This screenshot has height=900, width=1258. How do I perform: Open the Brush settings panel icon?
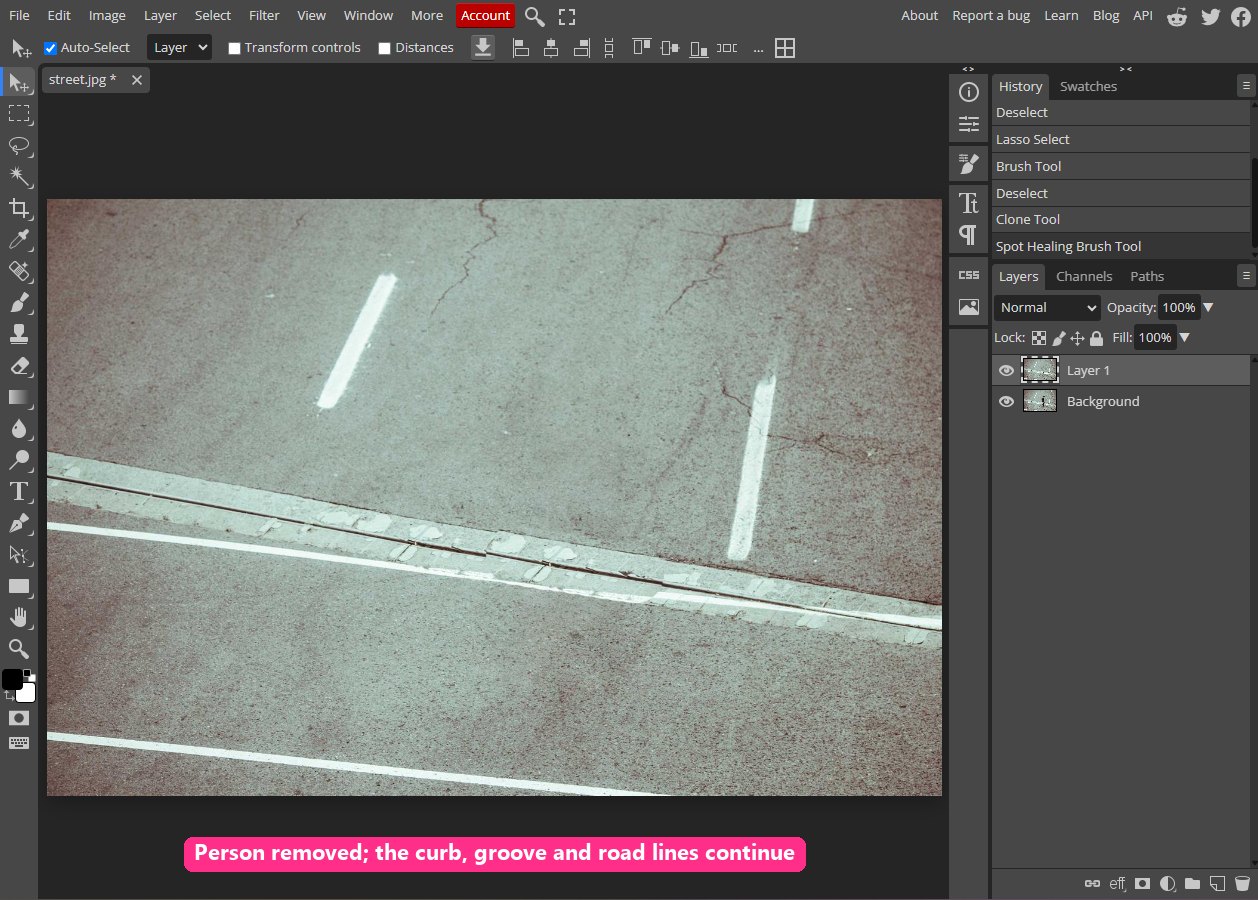968,164
